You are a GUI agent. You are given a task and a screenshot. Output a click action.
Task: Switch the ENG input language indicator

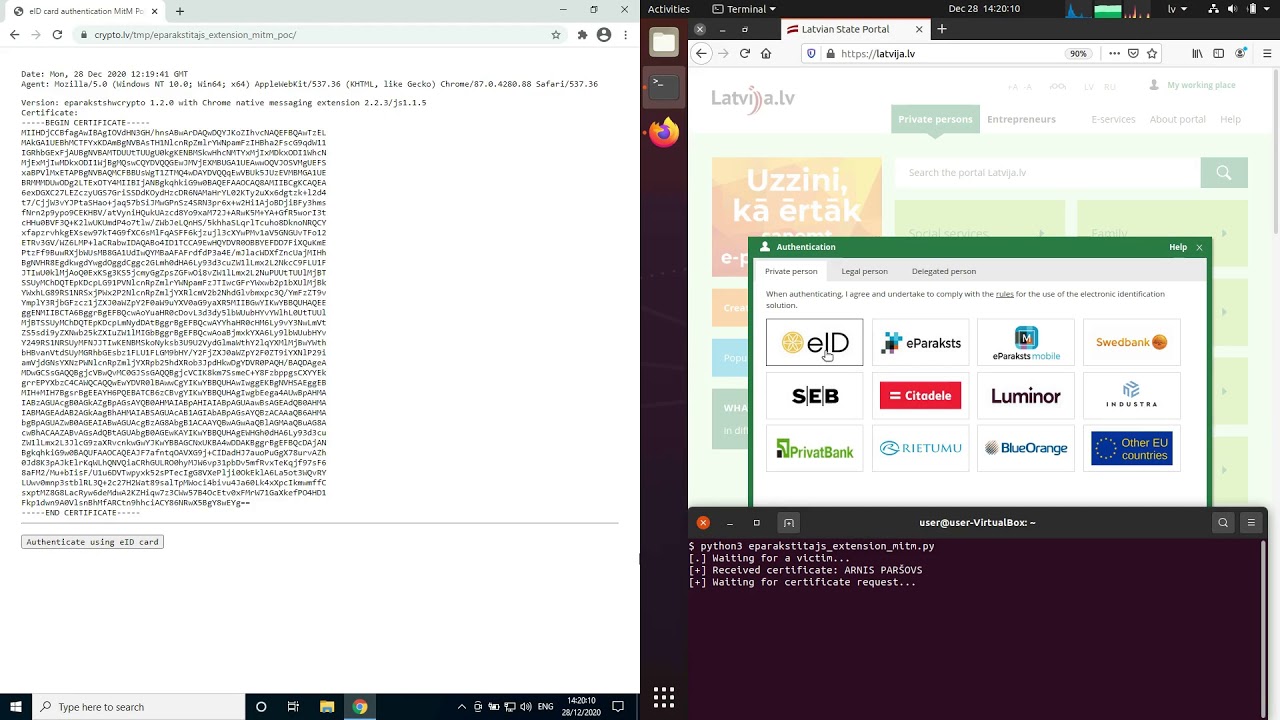point(545,706)
